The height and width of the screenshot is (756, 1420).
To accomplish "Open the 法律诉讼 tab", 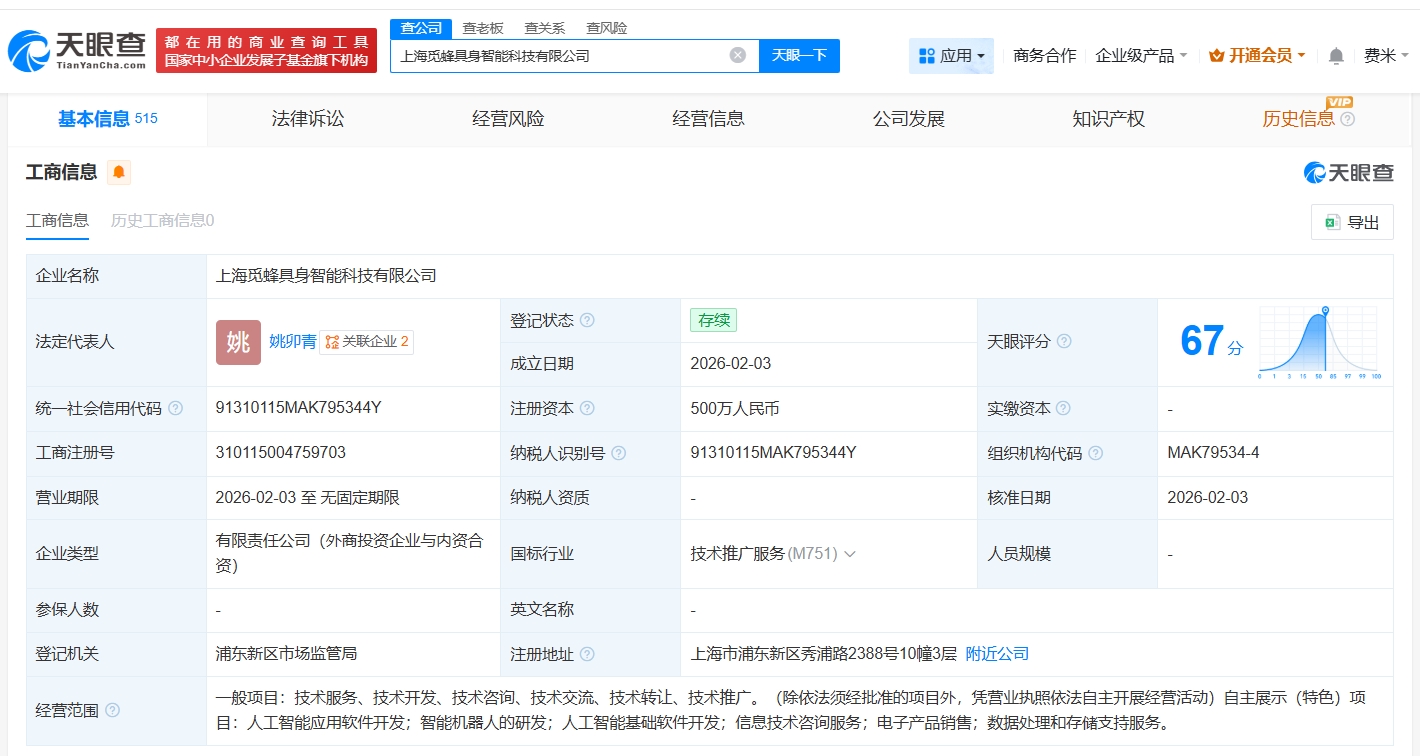I will pyautogui.click(x=306, y=118).
